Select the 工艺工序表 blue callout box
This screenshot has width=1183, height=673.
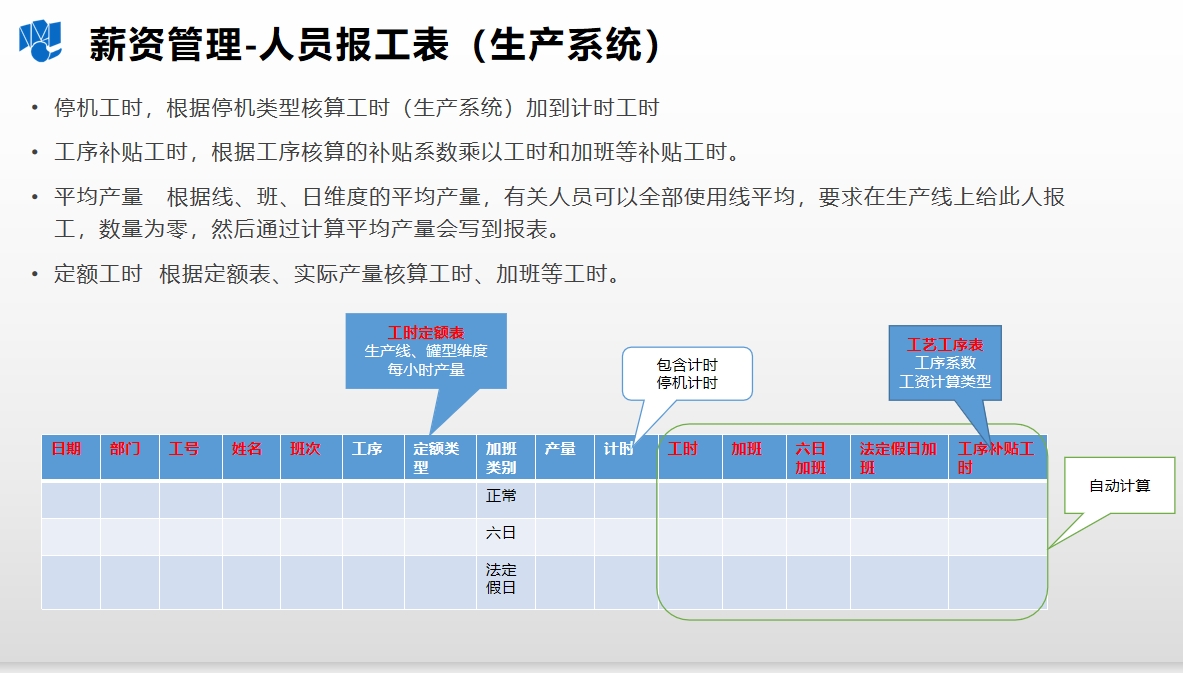[945, 363]
